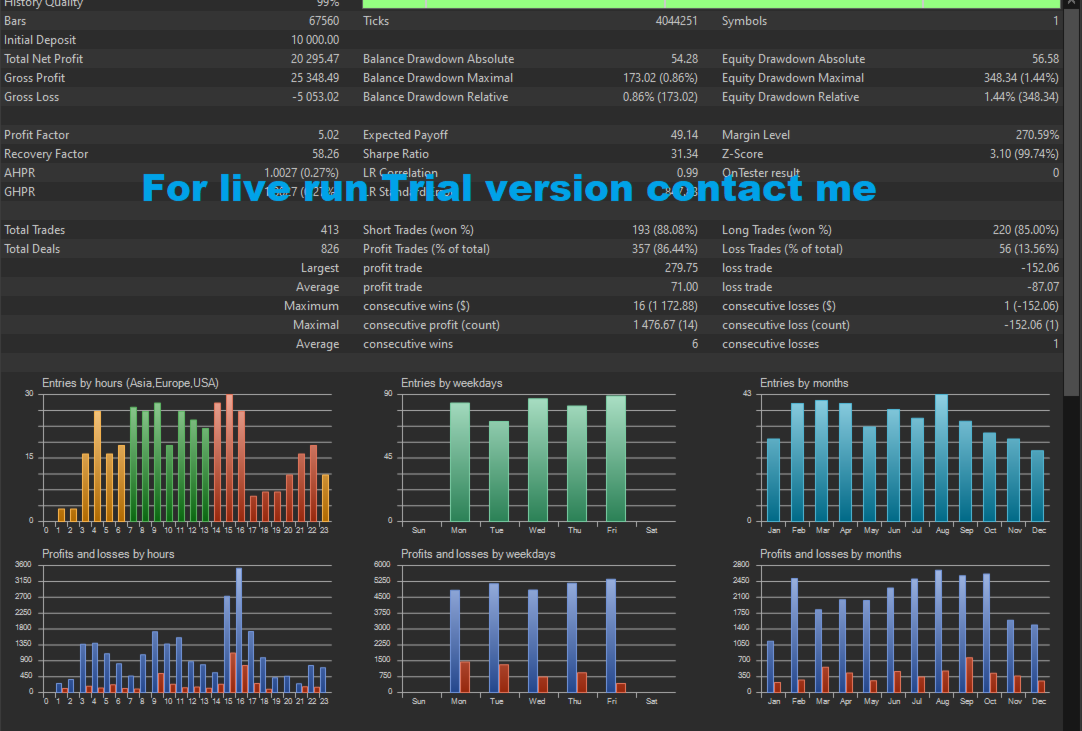Click the green History Quality progress bar
The height and width of the screenshot is (731, 1082).
(x=711, y=3)
